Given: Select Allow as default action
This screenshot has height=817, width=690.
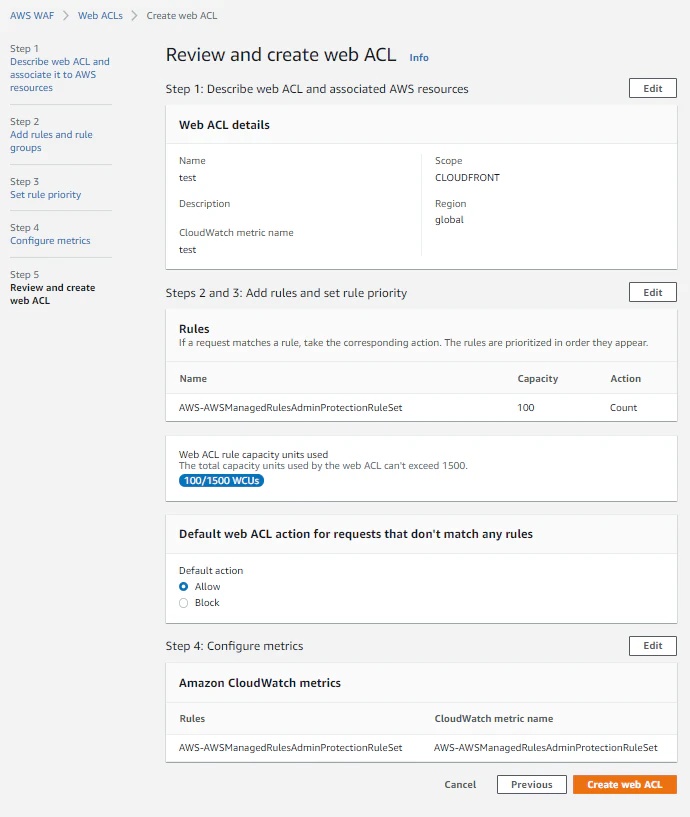Looking at the screenshot, I should [x=184, y=587].
